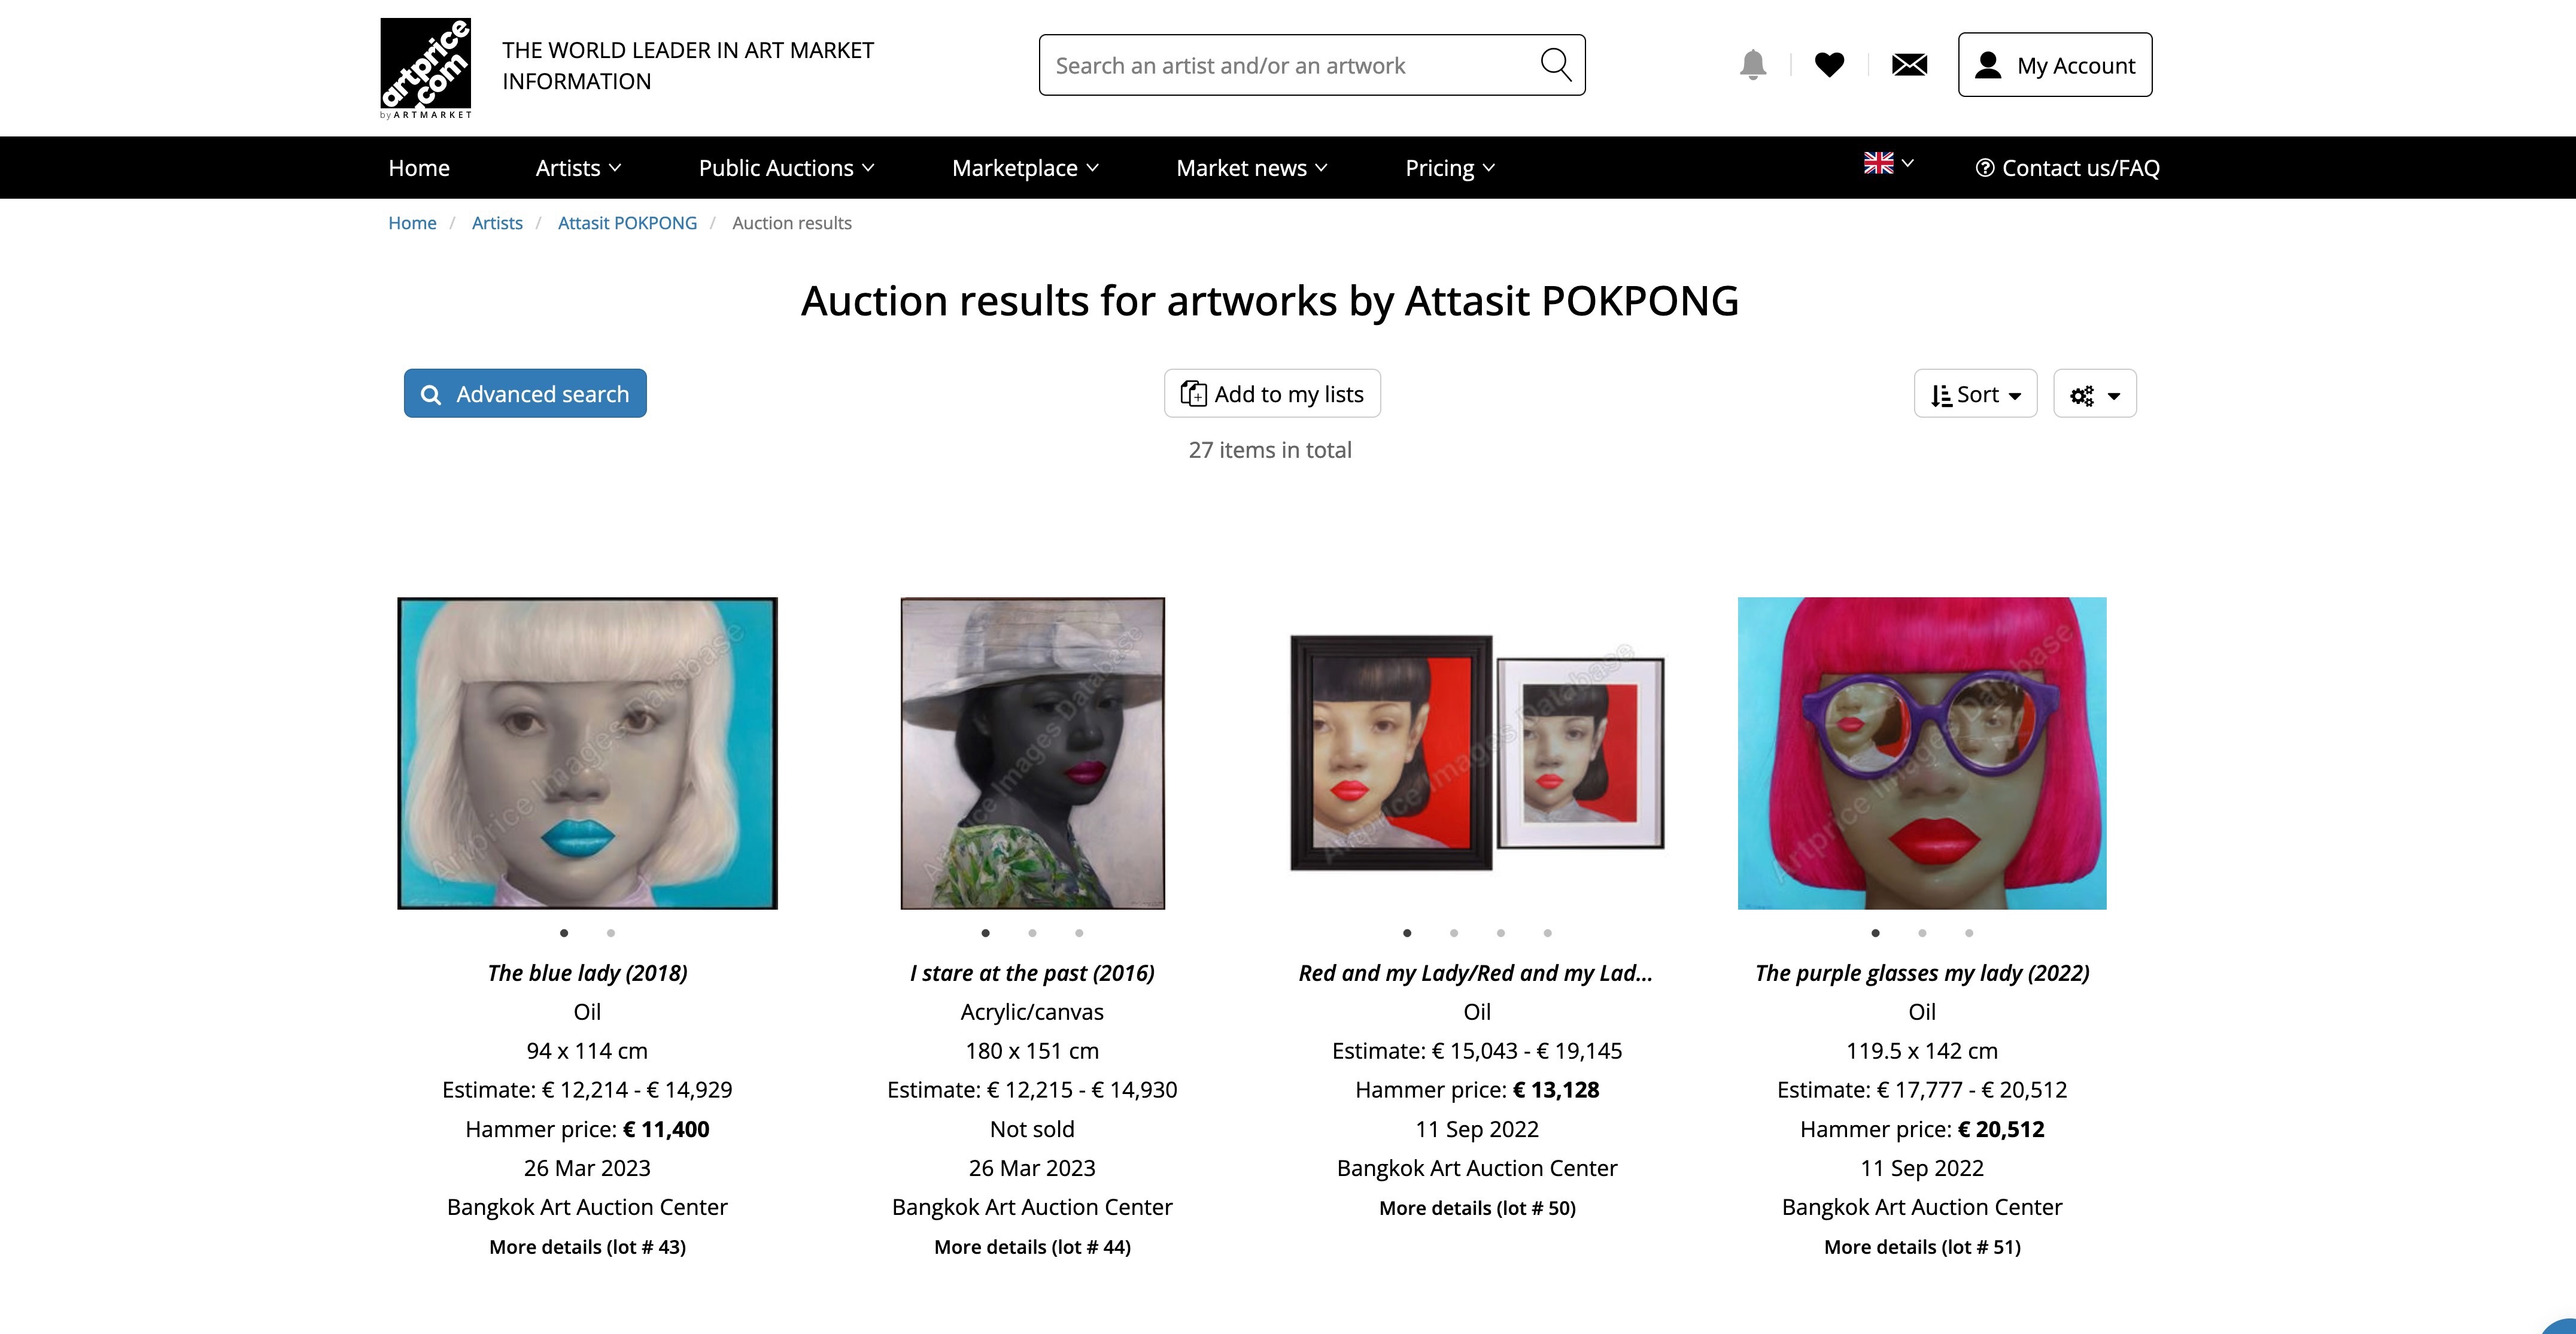
Task: Select third dot under Red and my Lady artwork
Action: coord(1501,933)
